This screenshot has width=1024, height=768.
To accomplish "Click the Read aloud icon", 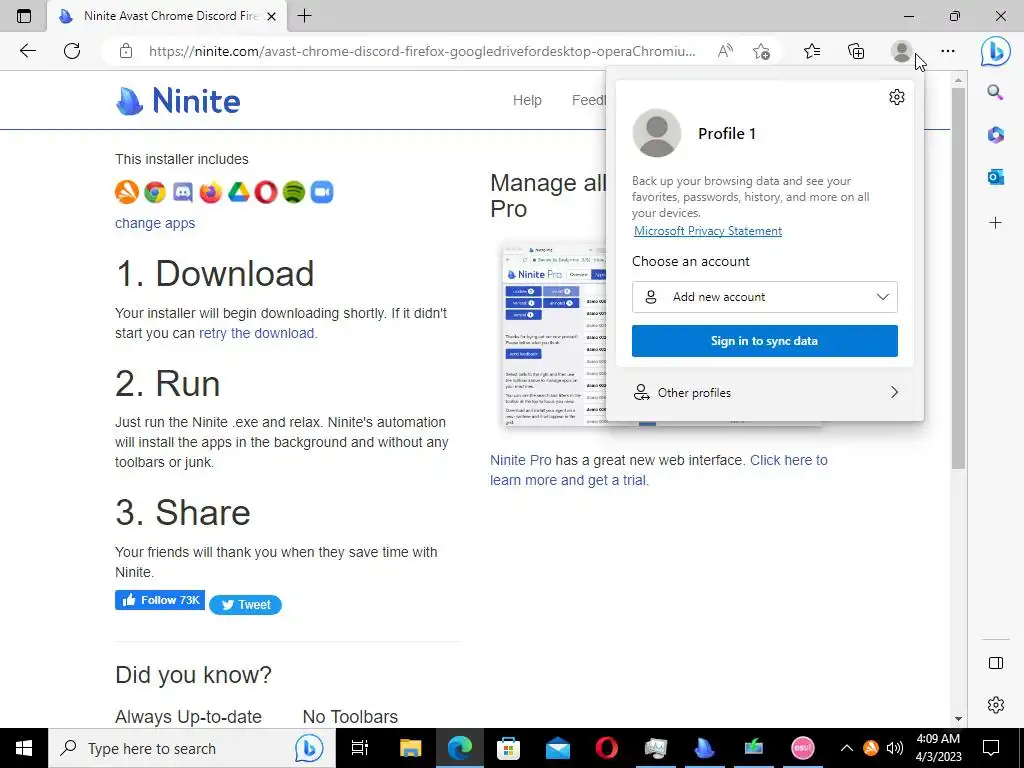I will coord(725,51).
